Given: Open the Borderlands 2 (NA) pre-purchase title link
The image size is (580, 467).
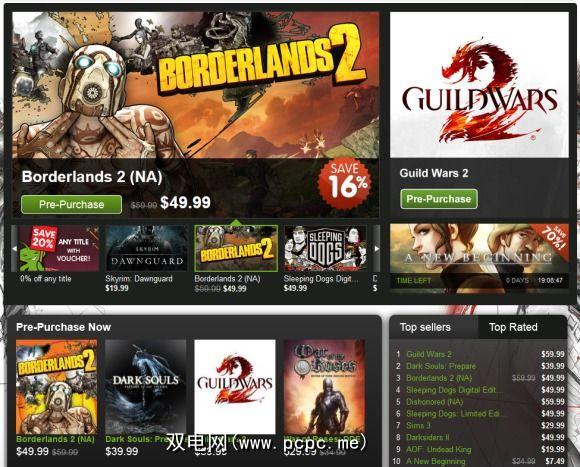Looking at the screenshot, I should point(55,439).
